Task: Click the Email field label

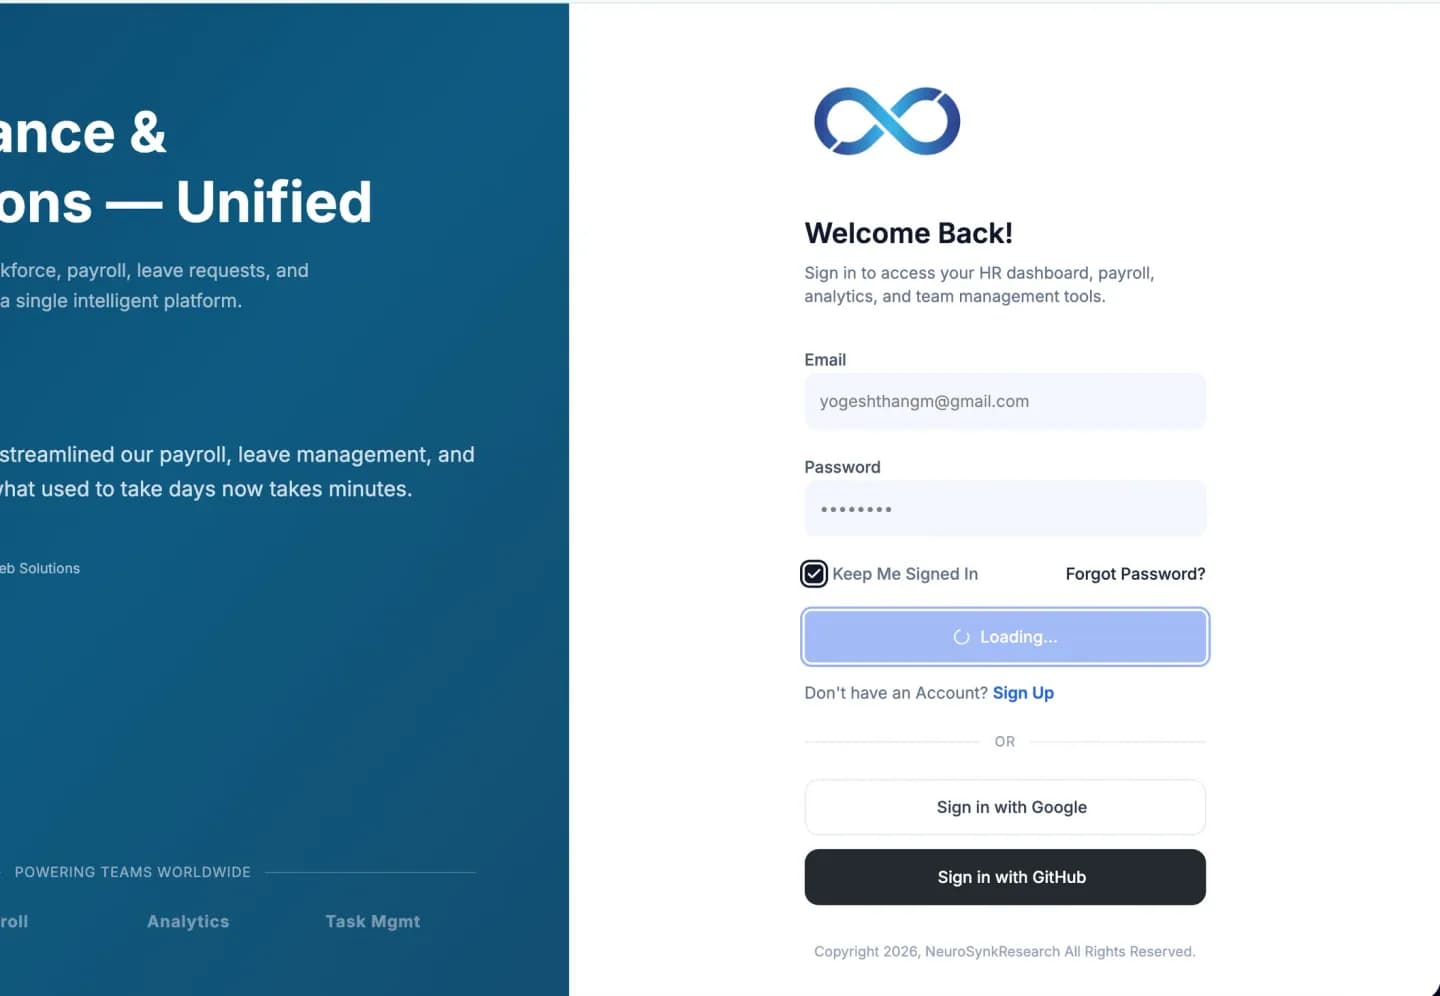Action: coord(825,360)
